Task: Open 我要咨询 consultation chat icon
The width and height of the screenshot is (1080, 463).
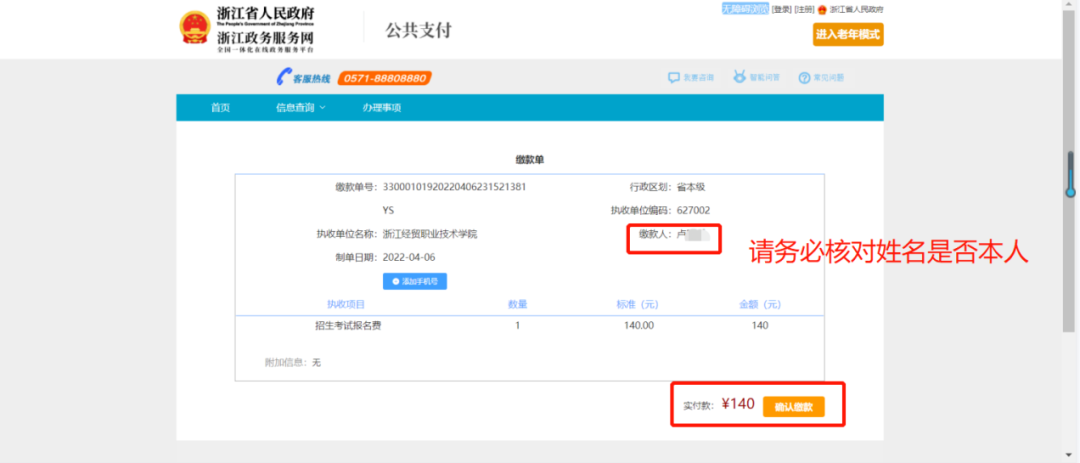Action: (674, 78)
